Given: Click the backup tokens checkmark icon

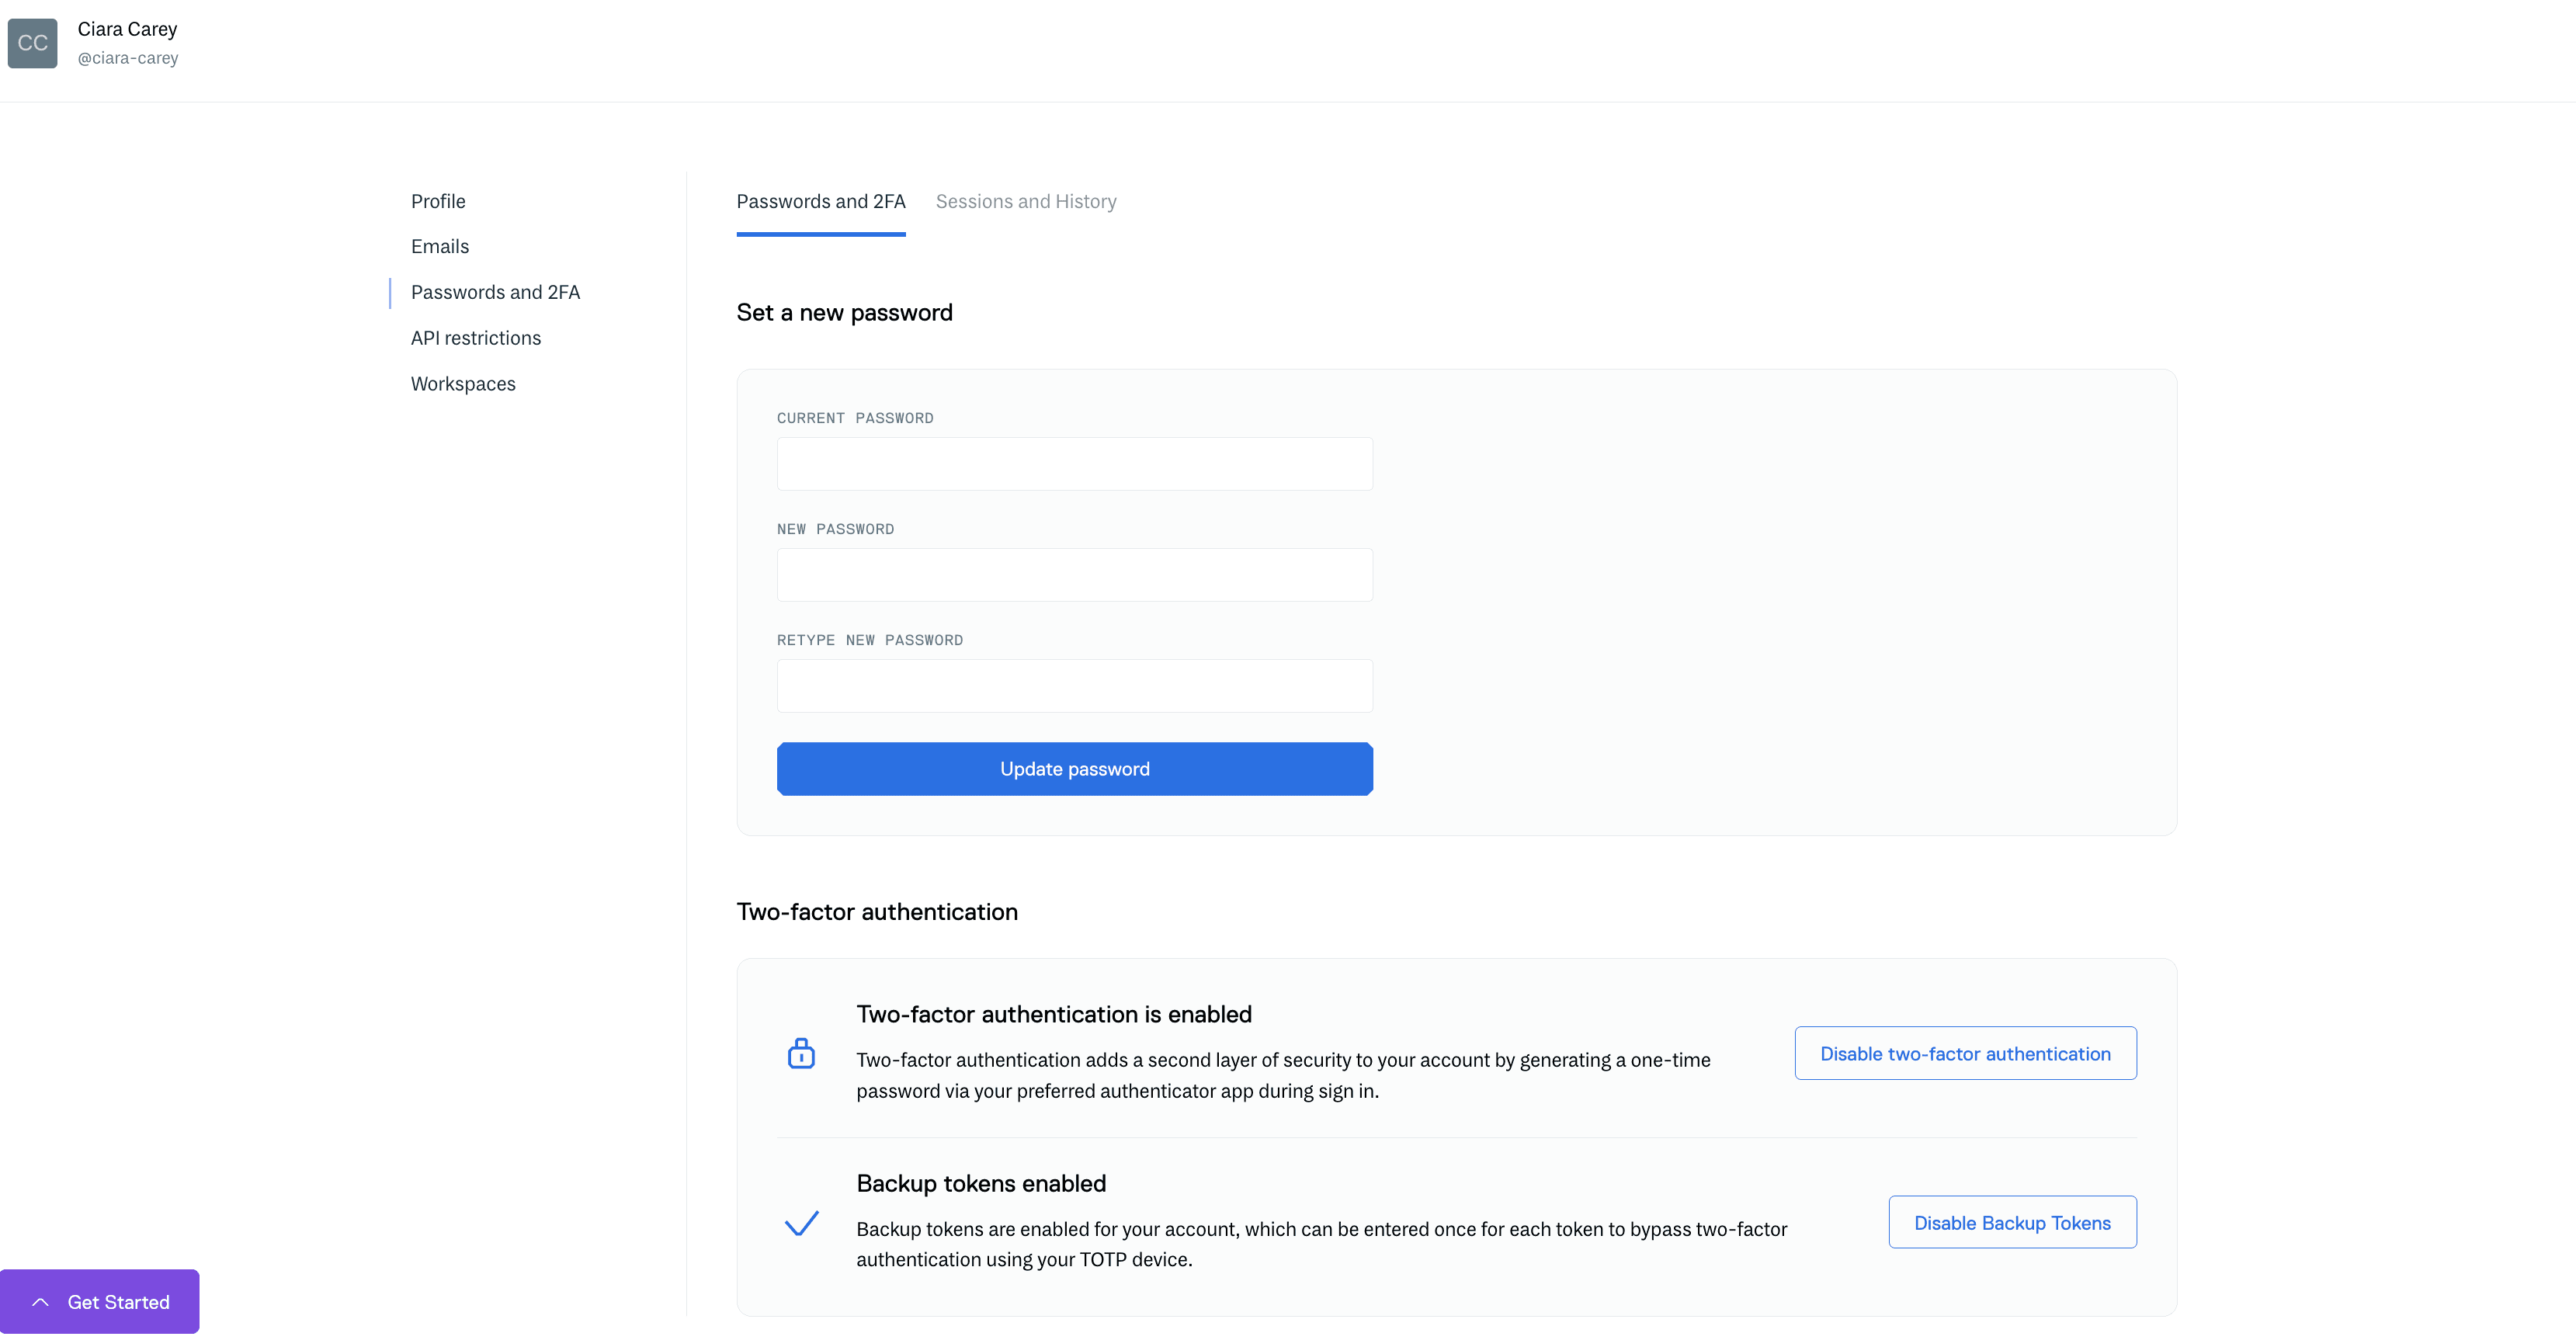Looking at the screenshot, I should tap(801, 1222).
